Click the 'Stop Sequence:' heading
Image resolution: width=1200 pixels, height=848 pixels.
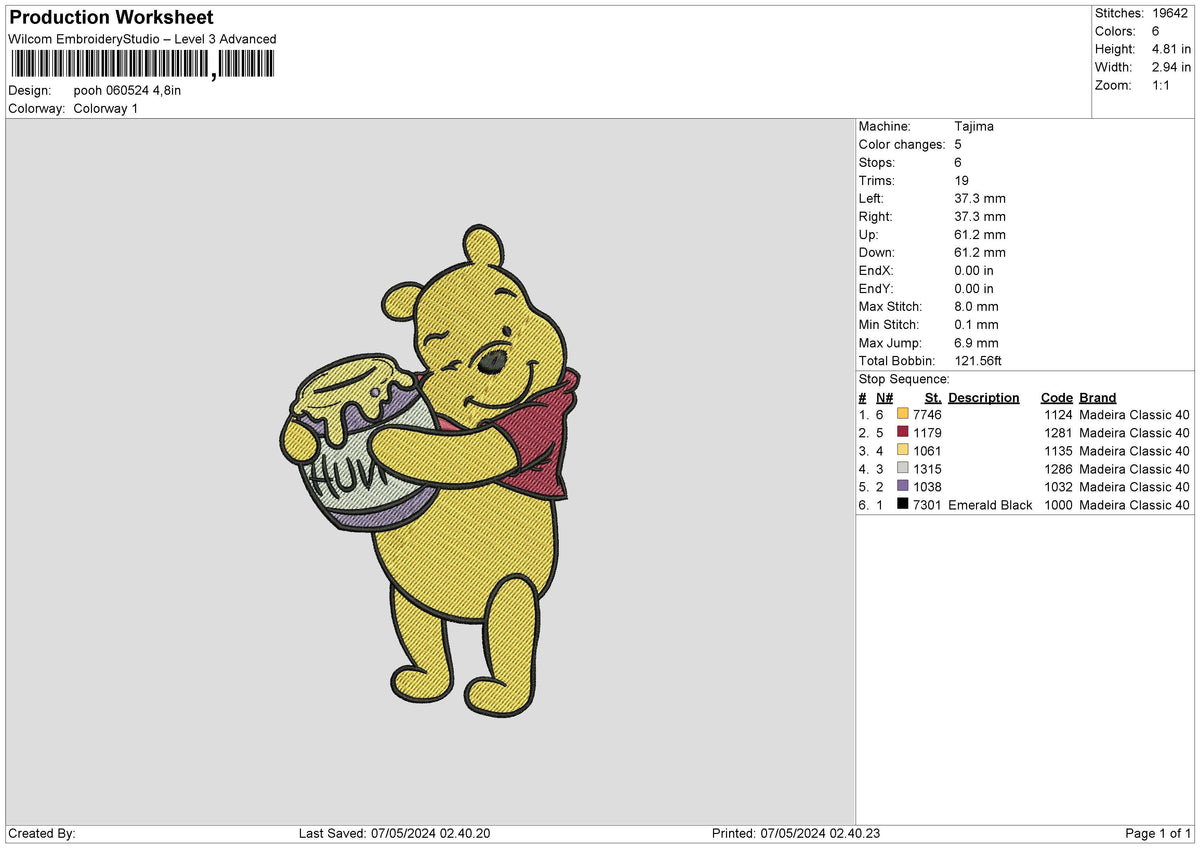click(x=904, y=379)
